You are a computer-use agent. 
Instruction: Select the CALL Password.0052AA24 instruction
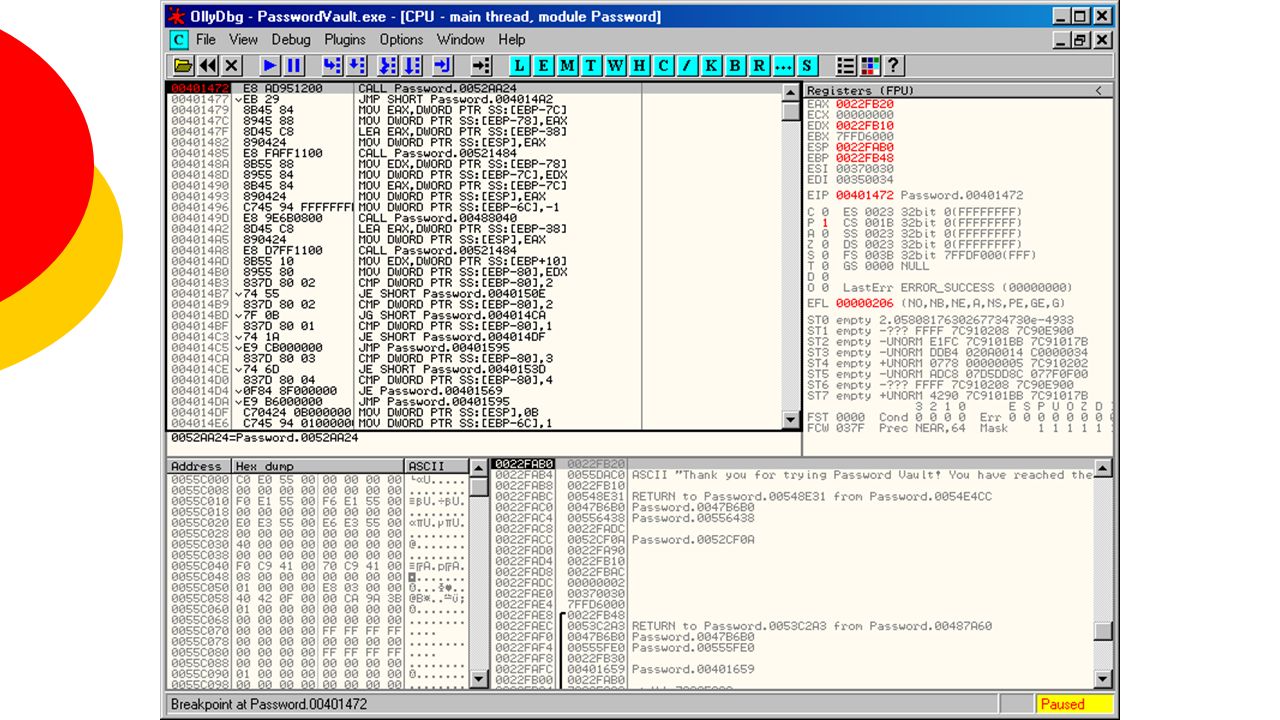(437, 88)
